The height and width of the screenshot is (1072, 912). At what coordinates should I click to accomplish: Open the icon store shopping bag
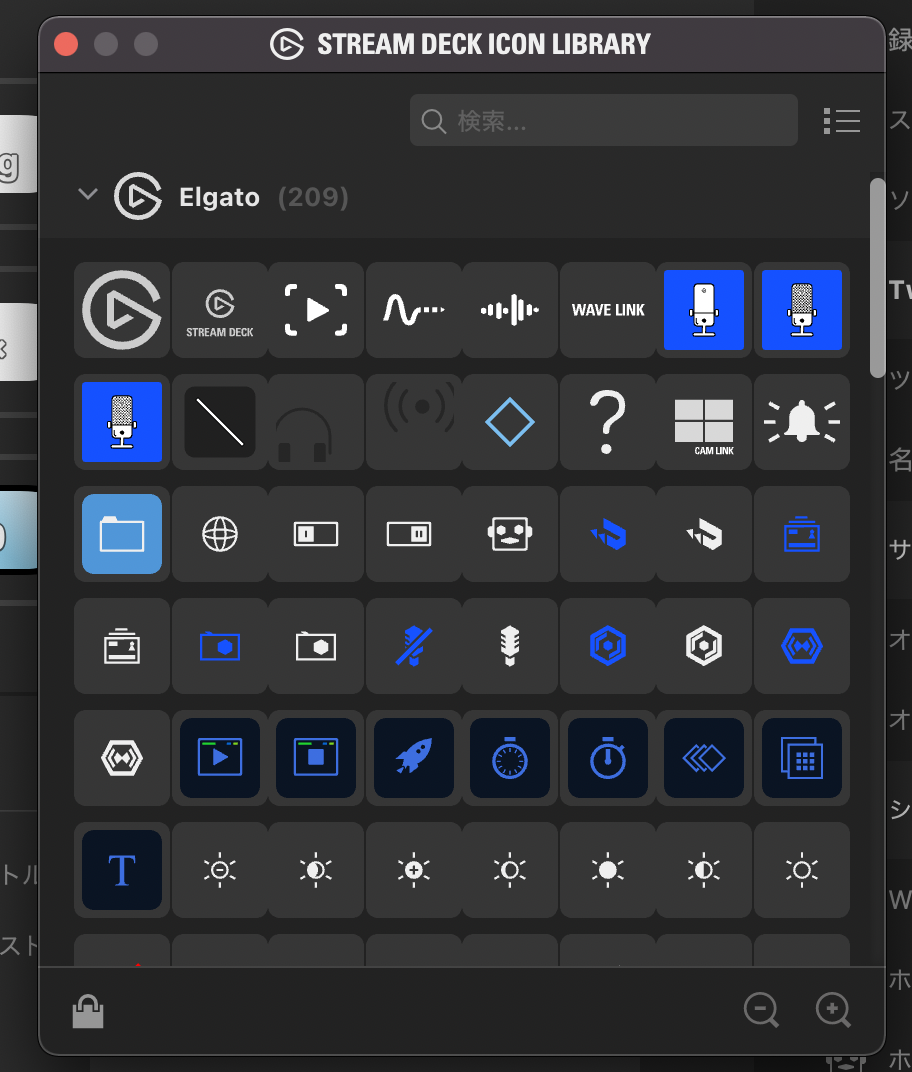pyautogui.click(x=88, y=1012)
